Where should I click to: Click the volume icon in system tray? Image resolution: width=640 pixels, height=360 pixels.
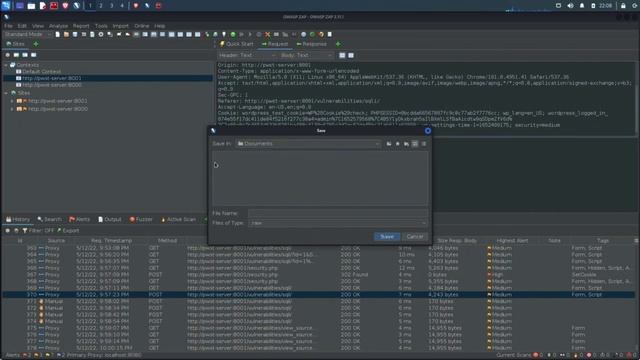click(x=570, y=6)
